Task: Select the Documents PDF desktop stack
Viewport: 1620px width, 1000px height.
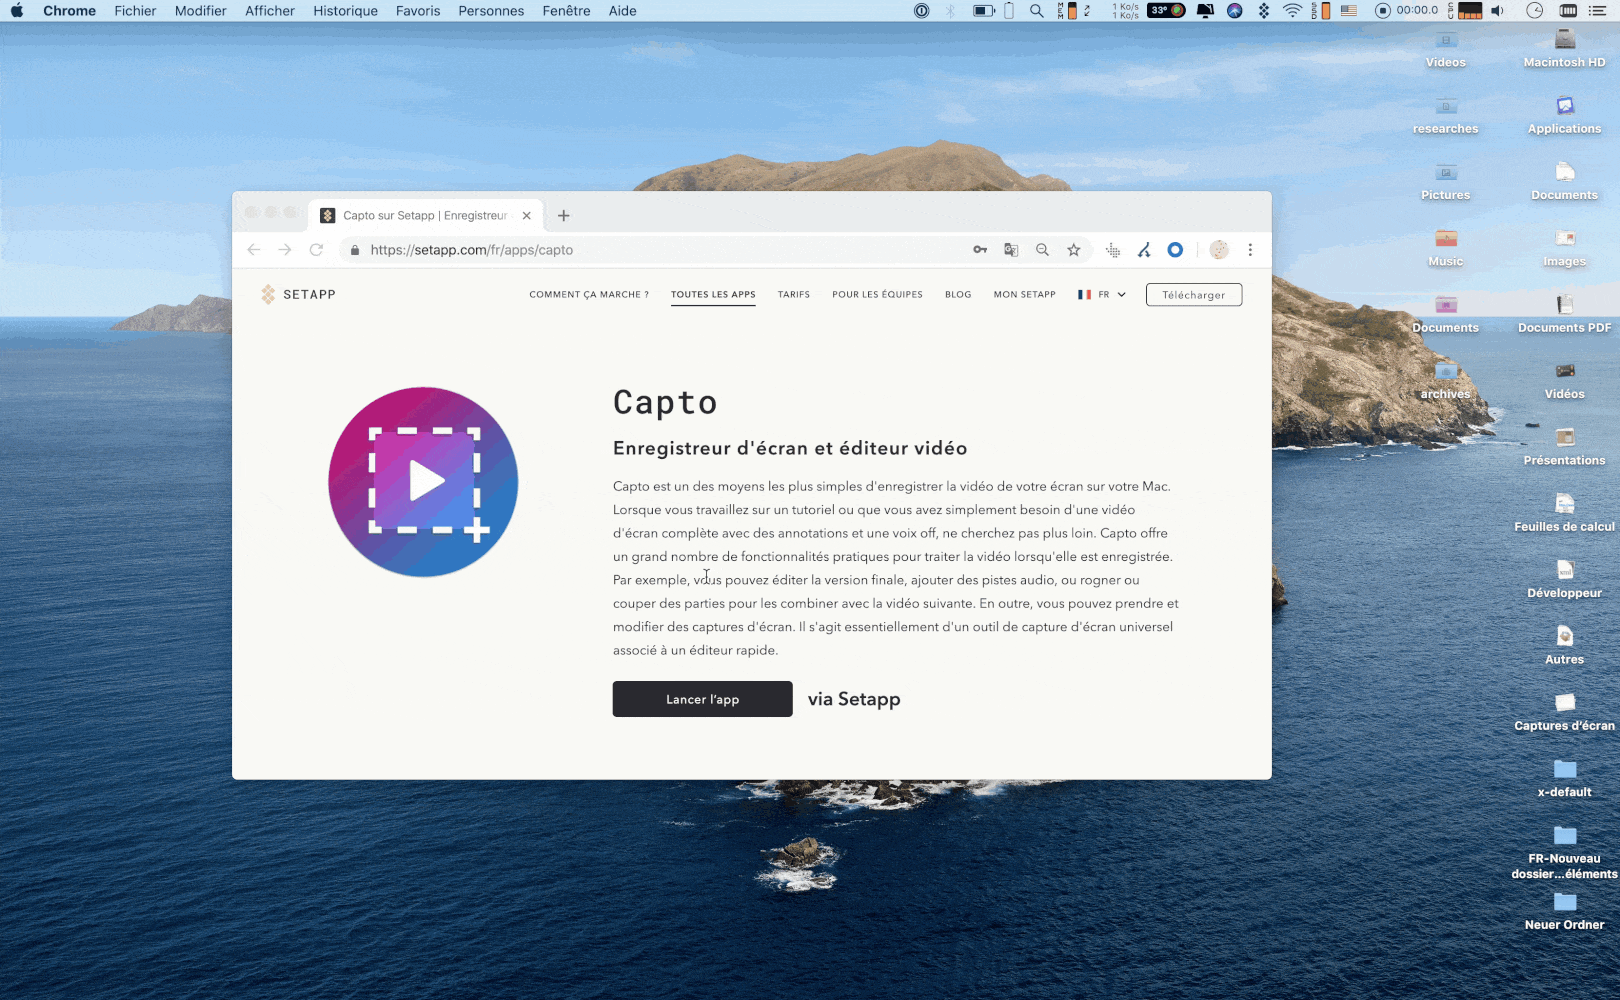Action: 1565,313
